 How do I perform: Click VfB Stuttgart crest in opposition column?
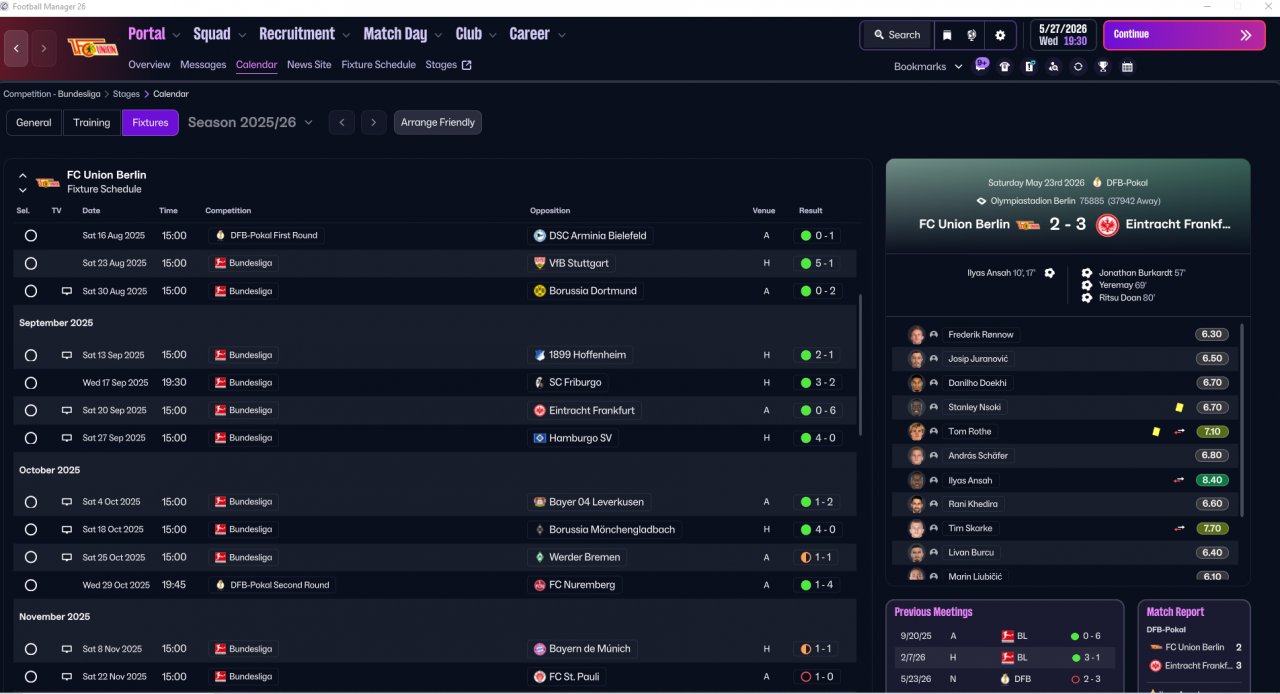click(x=540, y=263)
